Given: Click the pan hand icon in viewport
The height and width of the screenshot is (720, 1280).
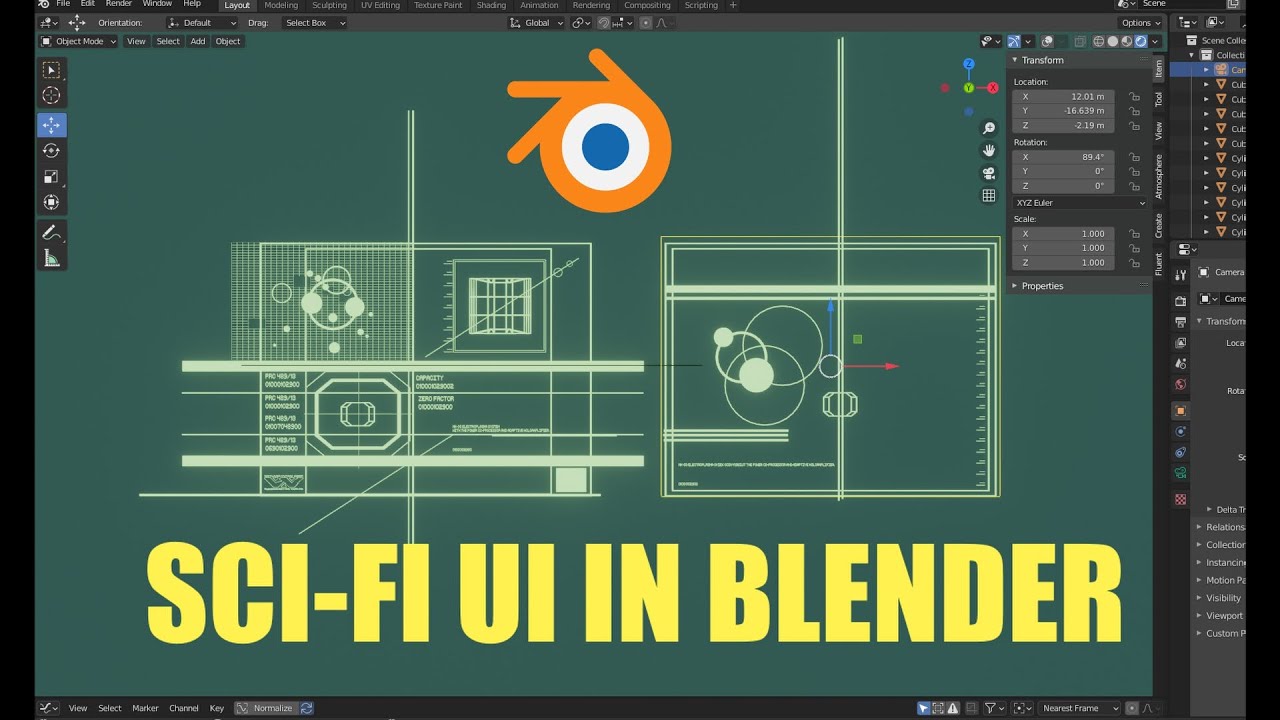Looking at the screenshot, I should pos(989,150).
